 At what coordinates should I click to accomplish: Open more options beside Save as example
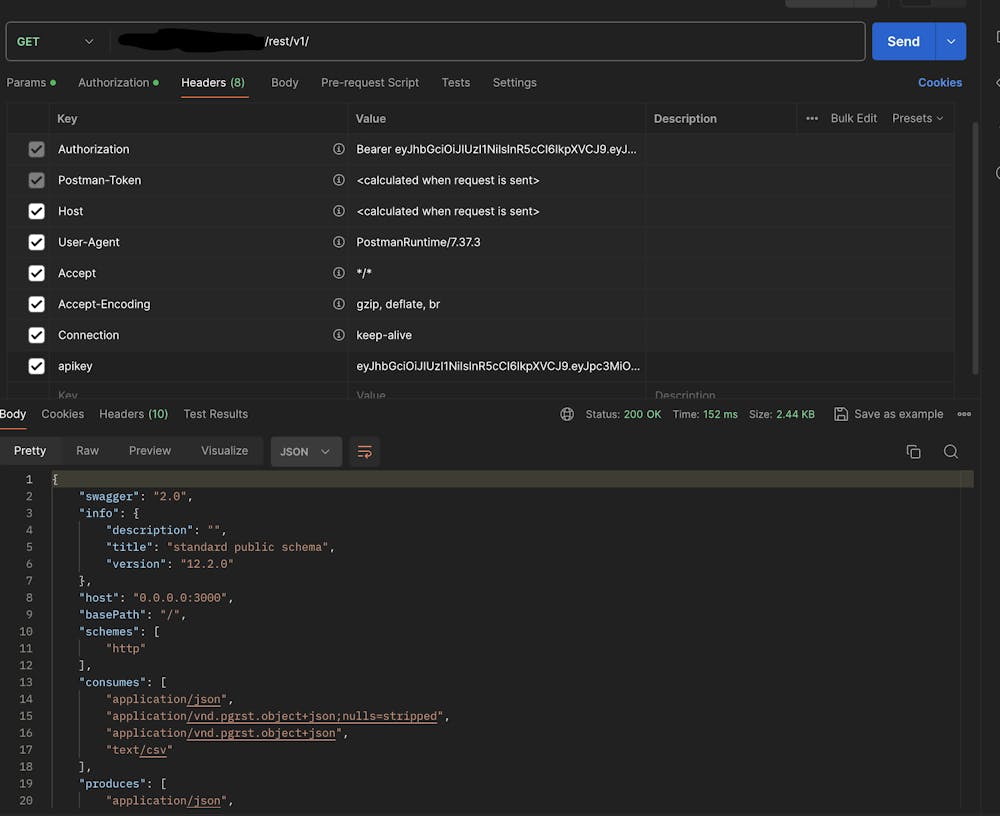pos(964,414)
